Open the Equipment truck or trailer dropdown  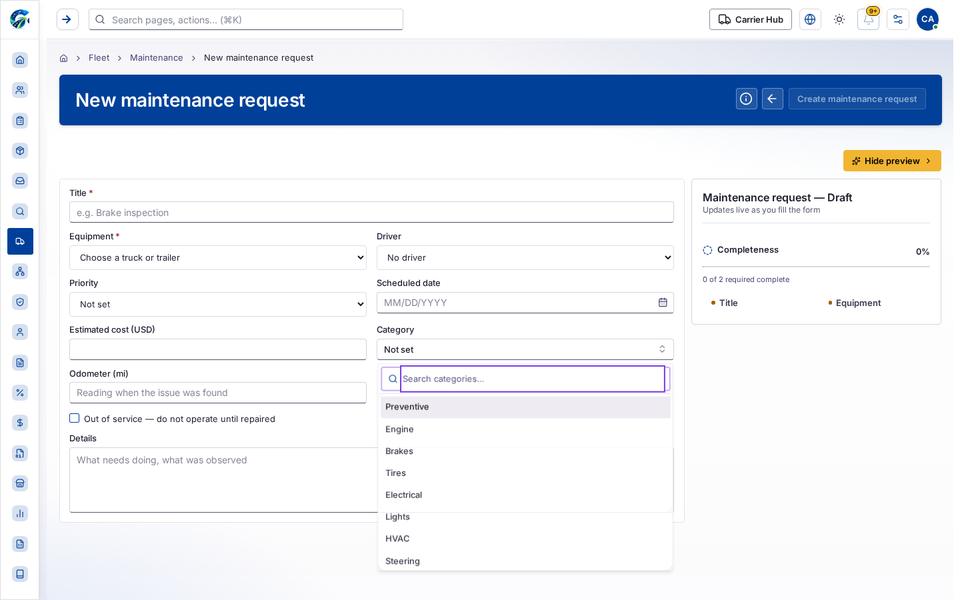[218, 258]
